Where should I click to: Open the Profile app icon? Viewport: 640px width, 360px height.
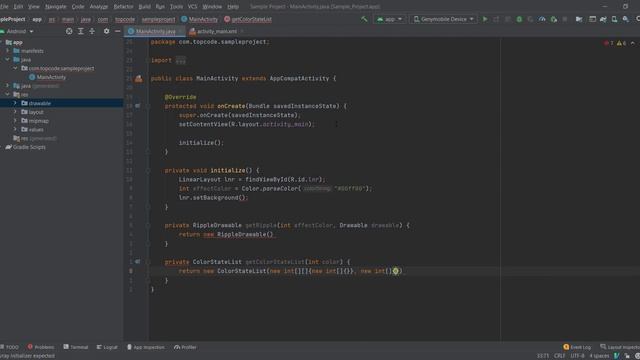(542, 19)
